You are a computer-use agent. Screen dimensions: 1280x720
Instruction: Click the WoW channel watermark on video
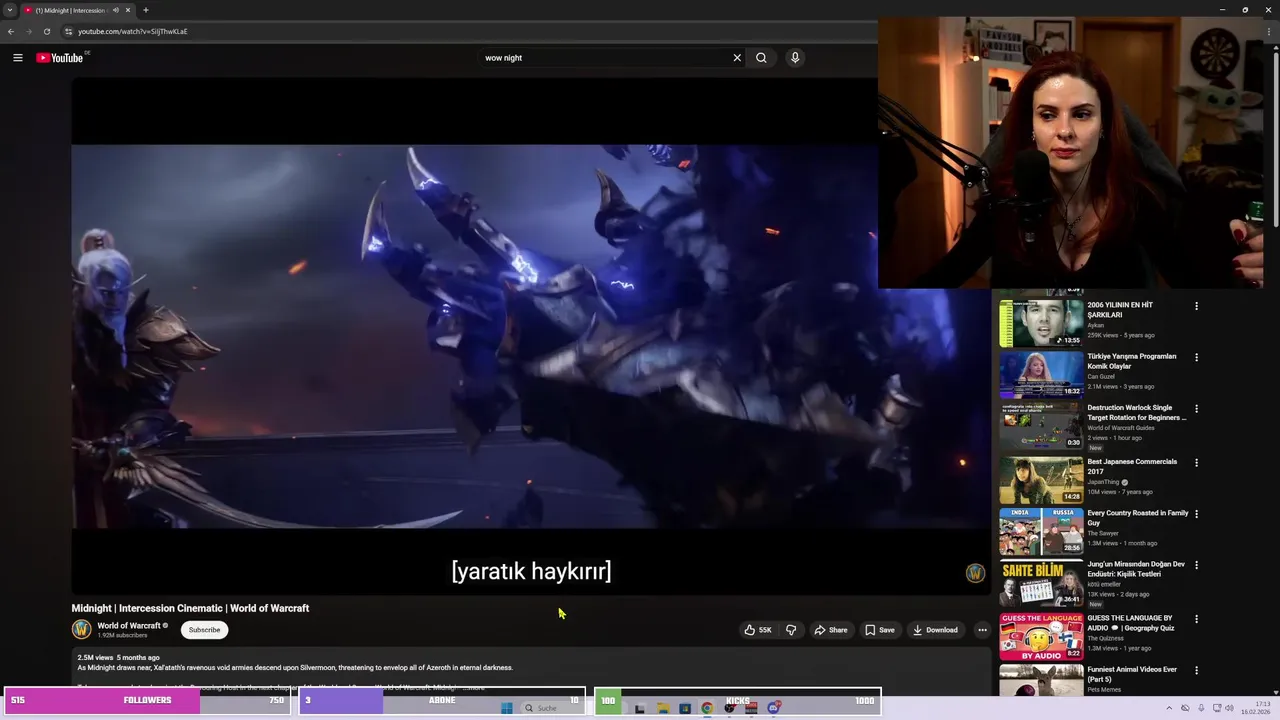coord(975,573)
